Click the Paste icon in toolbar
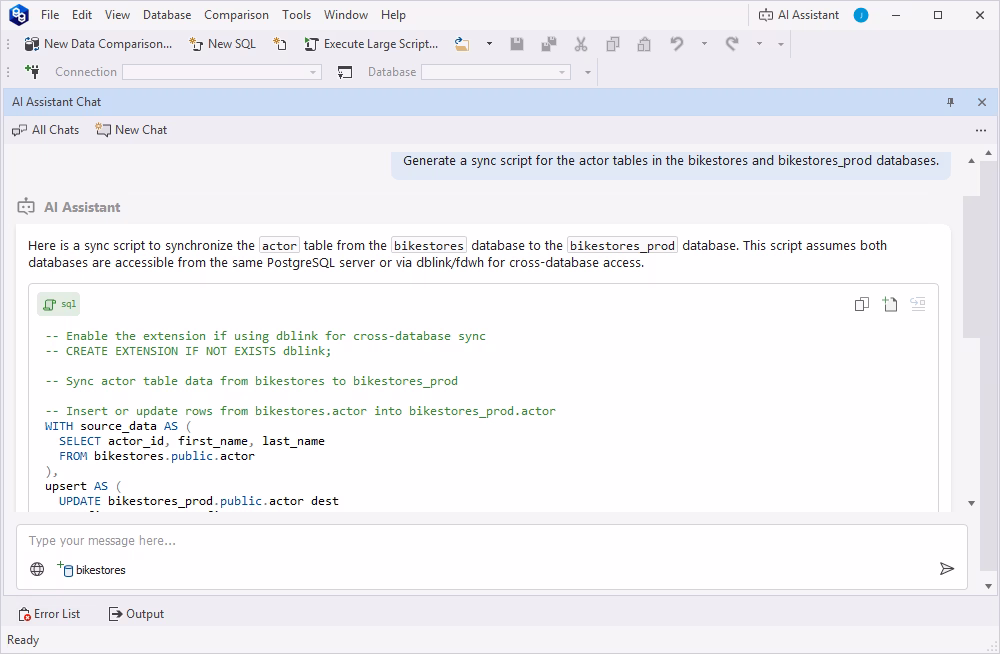The height and width of the screenshot is (654, 1000). (x=644, y=44)
